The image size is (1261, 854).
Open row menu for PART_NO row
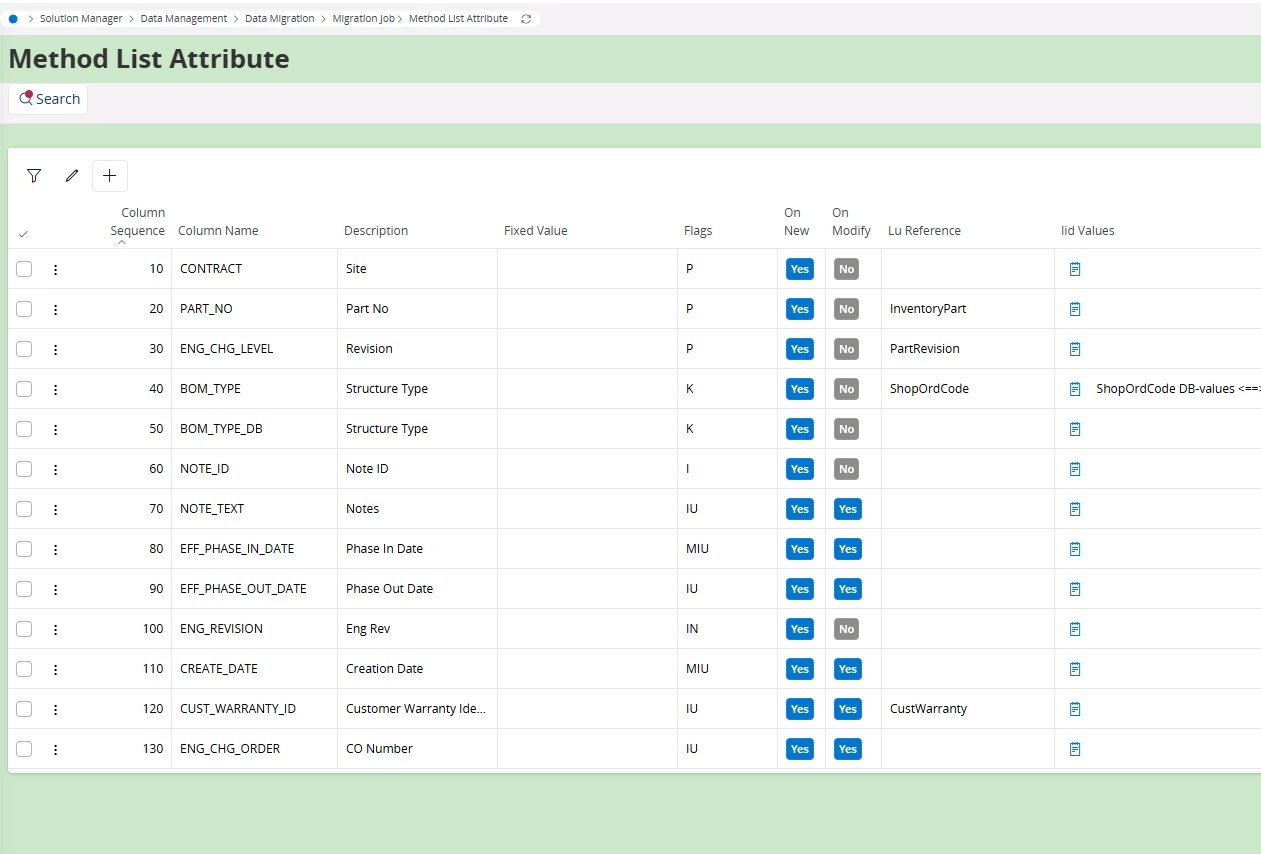(x=55, y=309)
